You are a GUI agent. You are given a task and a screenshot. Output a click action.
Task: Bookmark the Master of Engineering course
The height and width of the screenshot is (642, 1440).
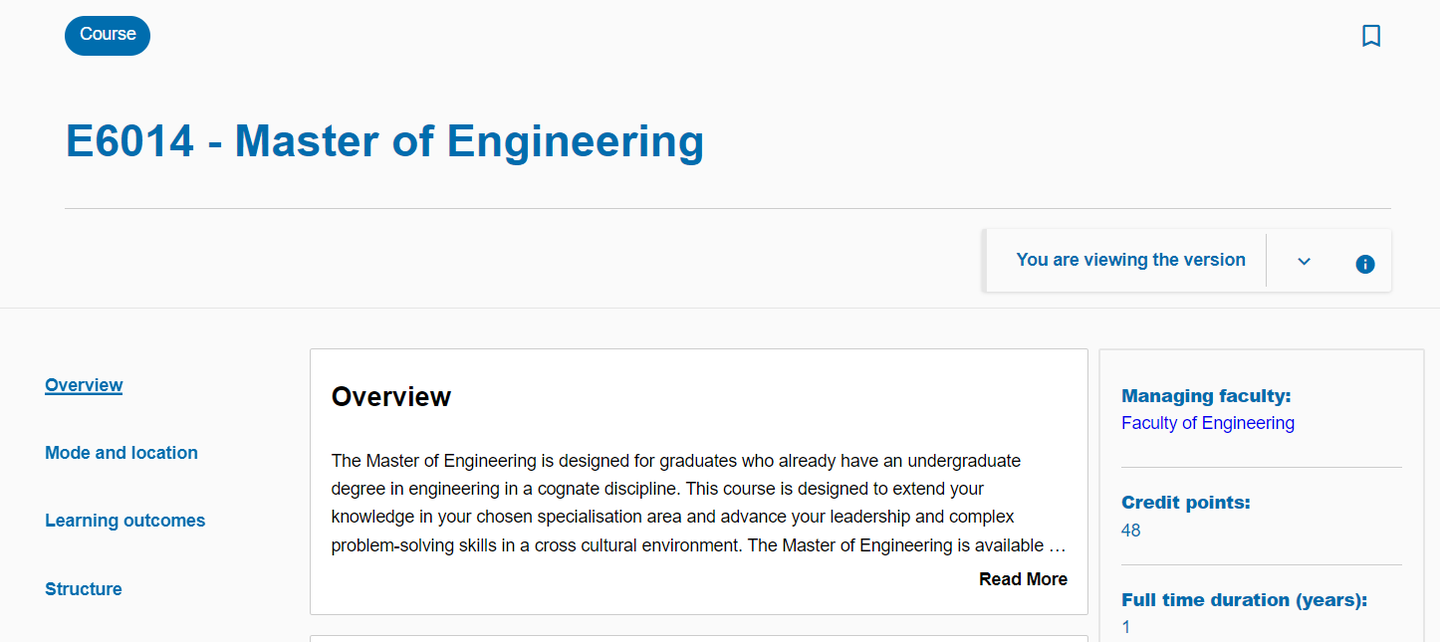tap(1371, 36)
